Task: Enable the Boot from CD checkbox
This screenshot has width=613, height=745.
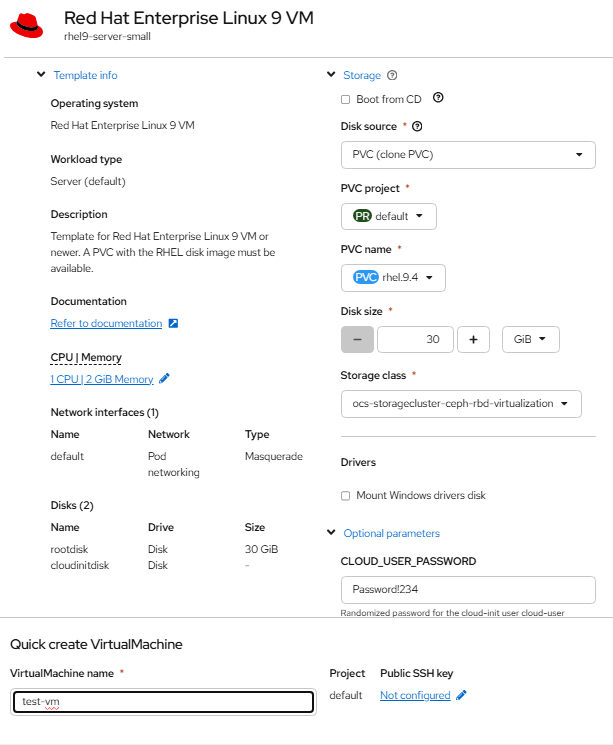Action: (346, 99)
